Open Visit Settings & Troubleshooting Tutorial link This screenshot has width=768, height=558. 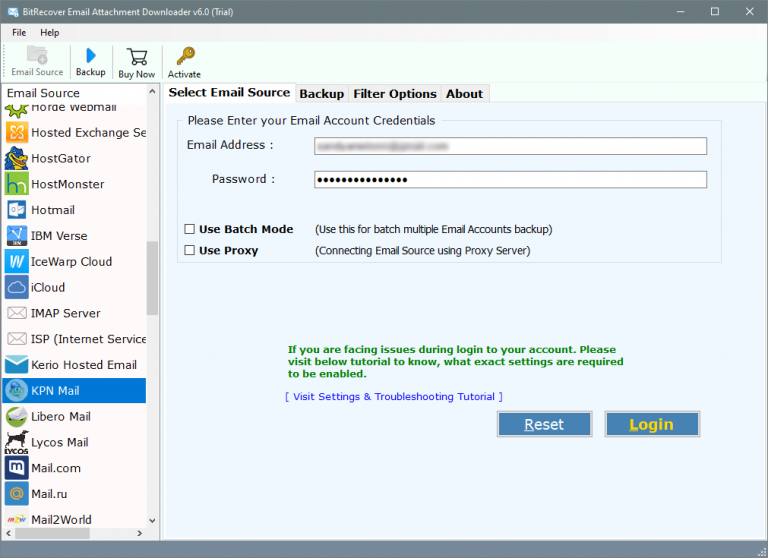click(393, 397)
